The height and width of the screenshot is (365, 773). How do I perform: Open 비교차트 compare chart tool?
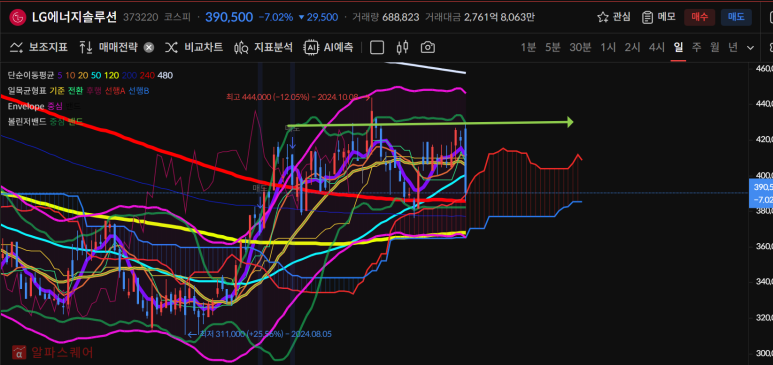(x=194, y=47)
